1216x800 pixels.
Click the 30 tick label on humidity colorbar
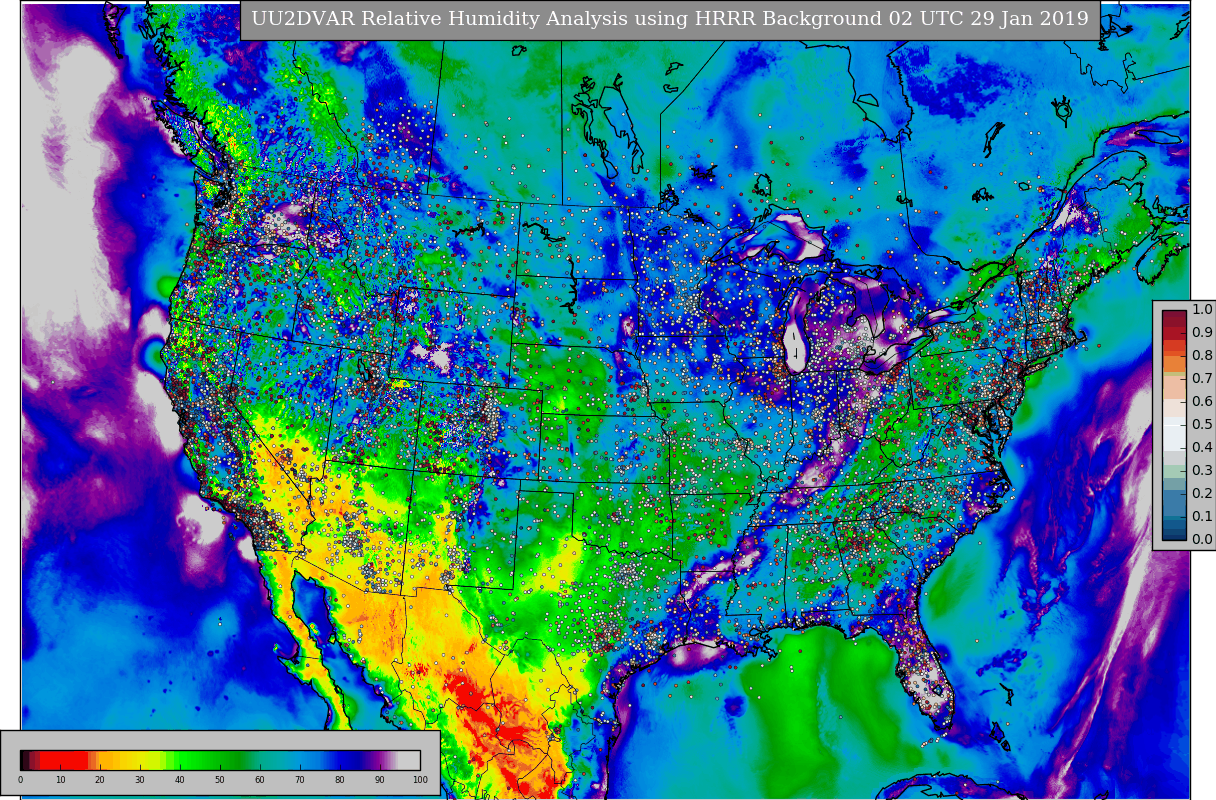click(140, 780)
